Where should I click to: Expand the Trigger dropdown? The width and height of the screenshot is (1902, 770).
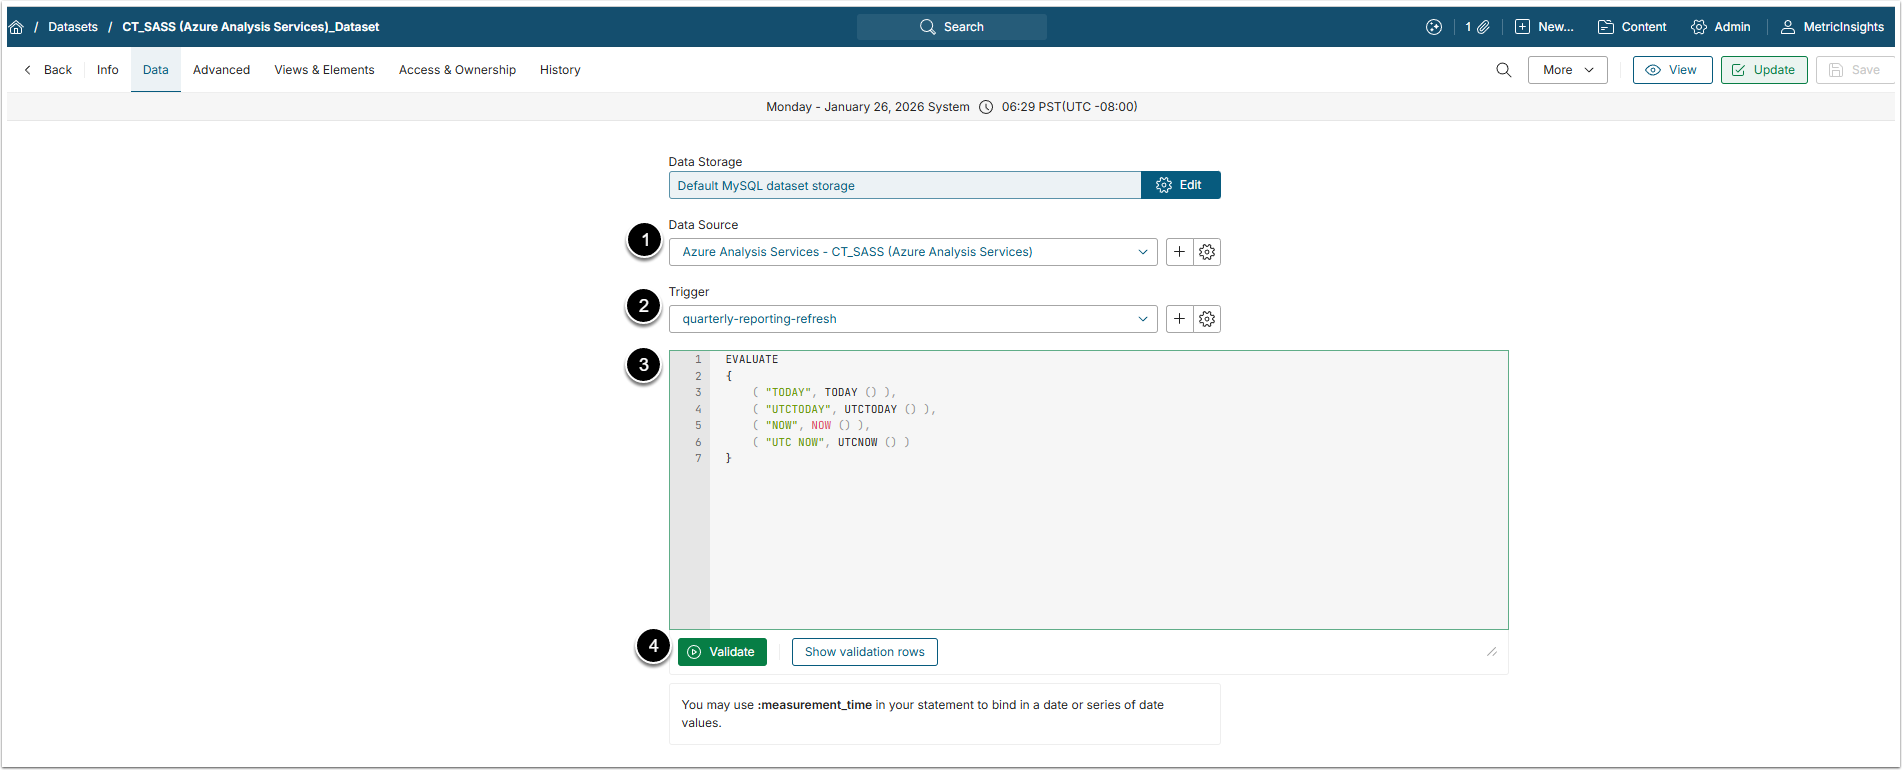(x=1142, y=319)
